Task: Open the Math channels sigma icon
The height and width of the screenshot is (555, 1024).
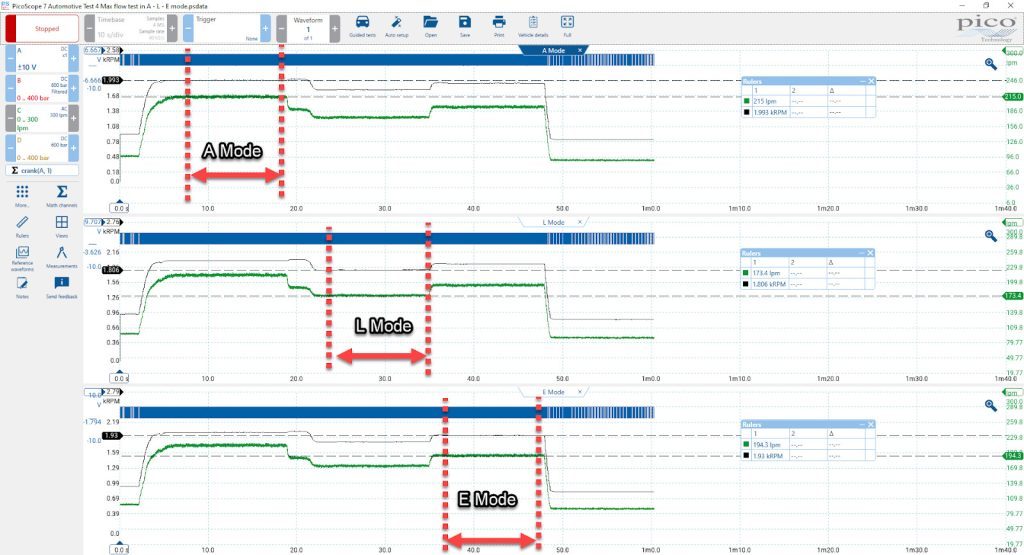Action: (61, 195)
